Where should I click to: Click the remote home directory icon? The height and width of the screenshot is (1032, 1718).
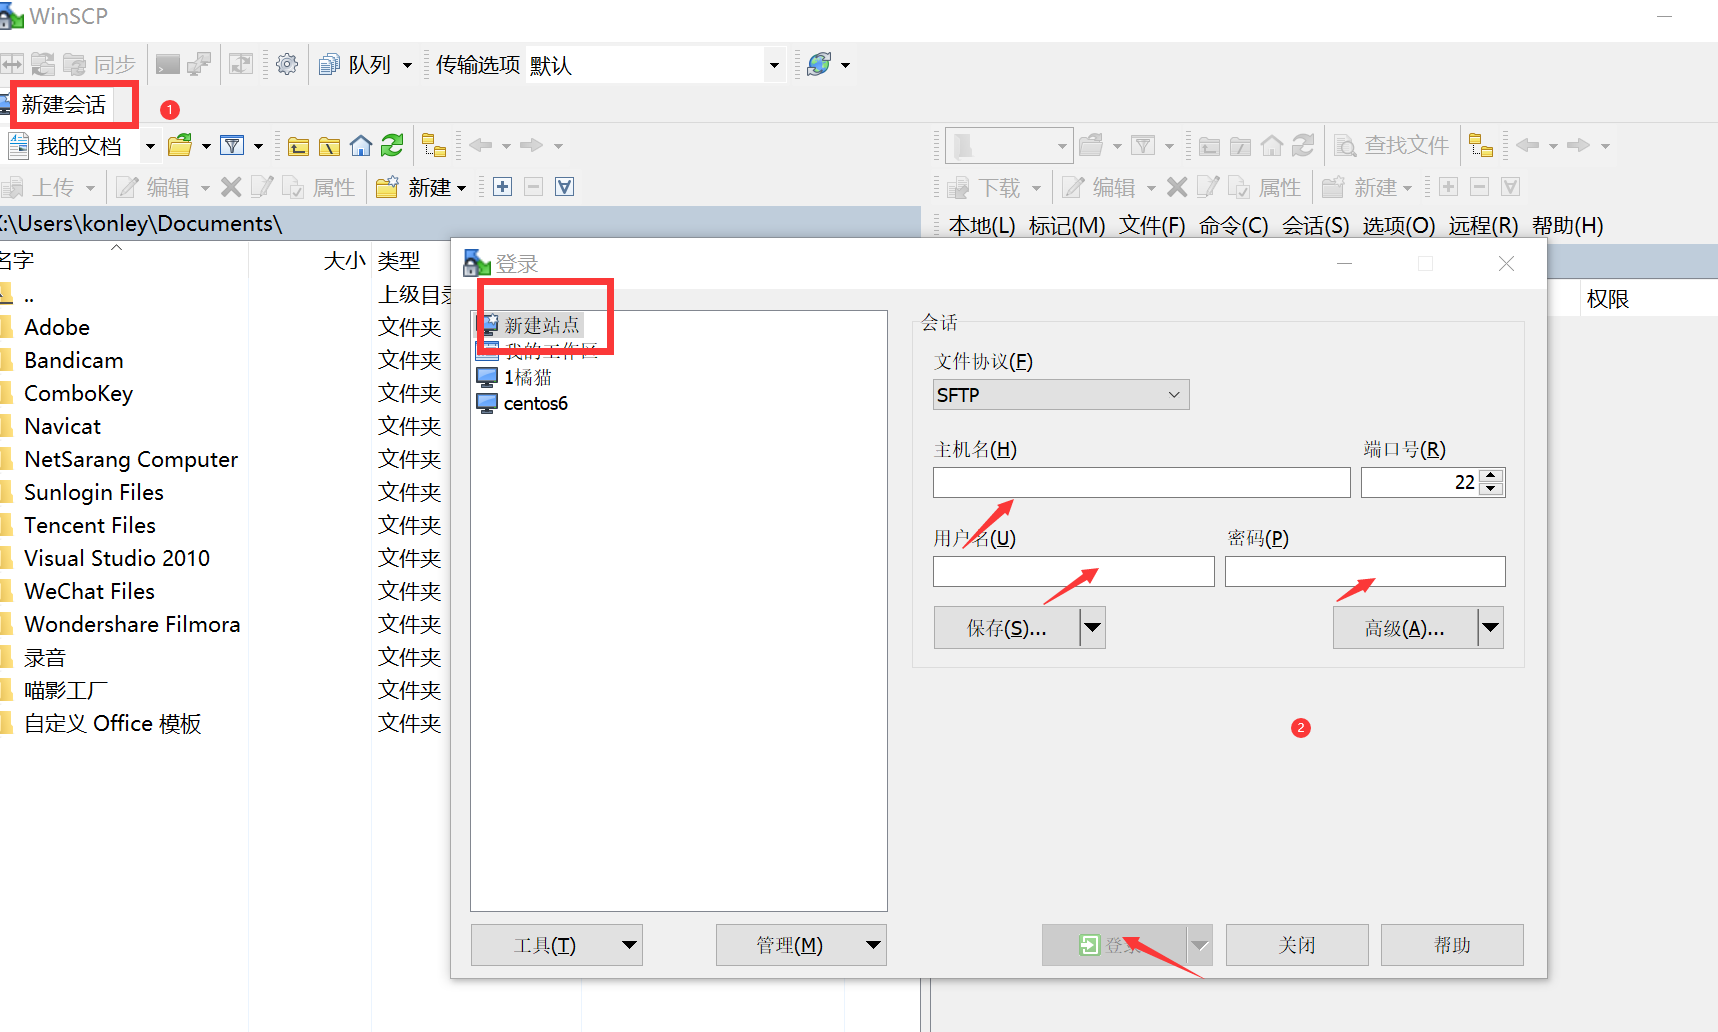tap(1272, 146)
